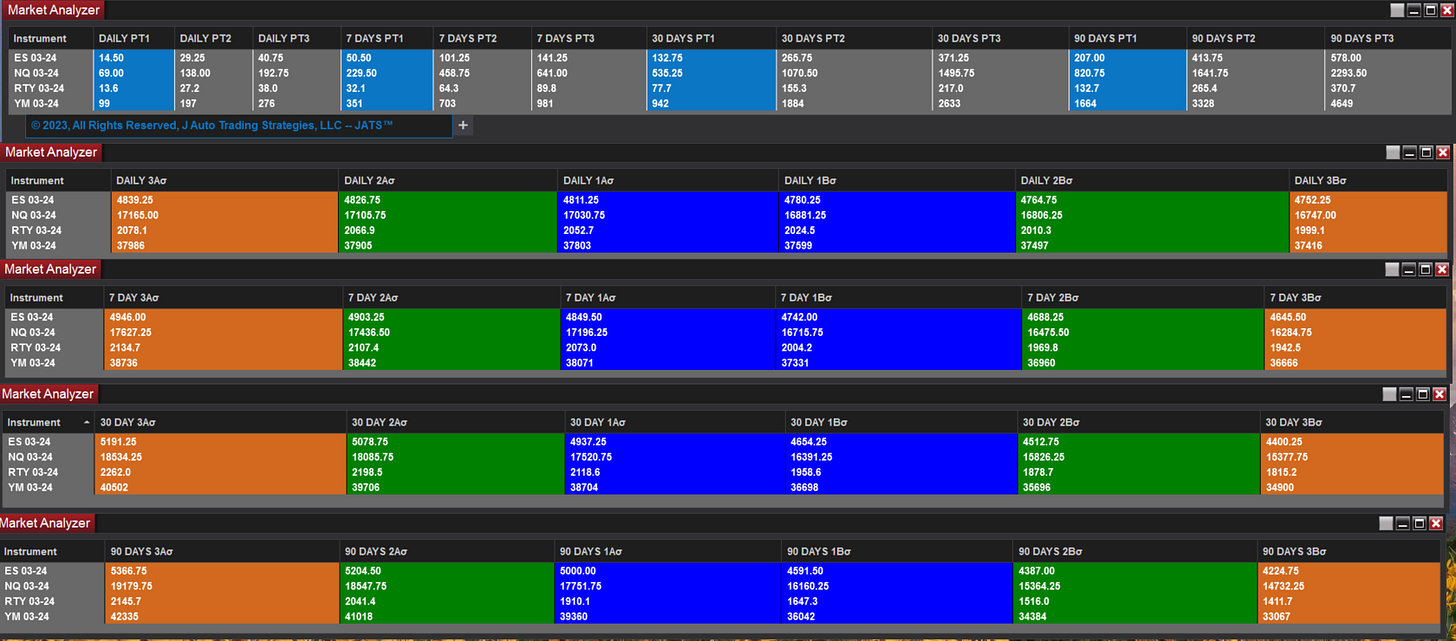
Task: Minimize the DAILY 3Aσ Market Analyzer window
Action: [x=1410, y=153]
